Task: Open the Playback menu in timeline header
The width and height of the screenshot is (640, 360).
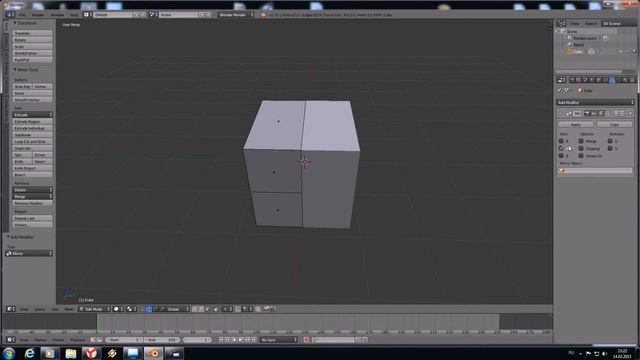Action: pos(78,340)
